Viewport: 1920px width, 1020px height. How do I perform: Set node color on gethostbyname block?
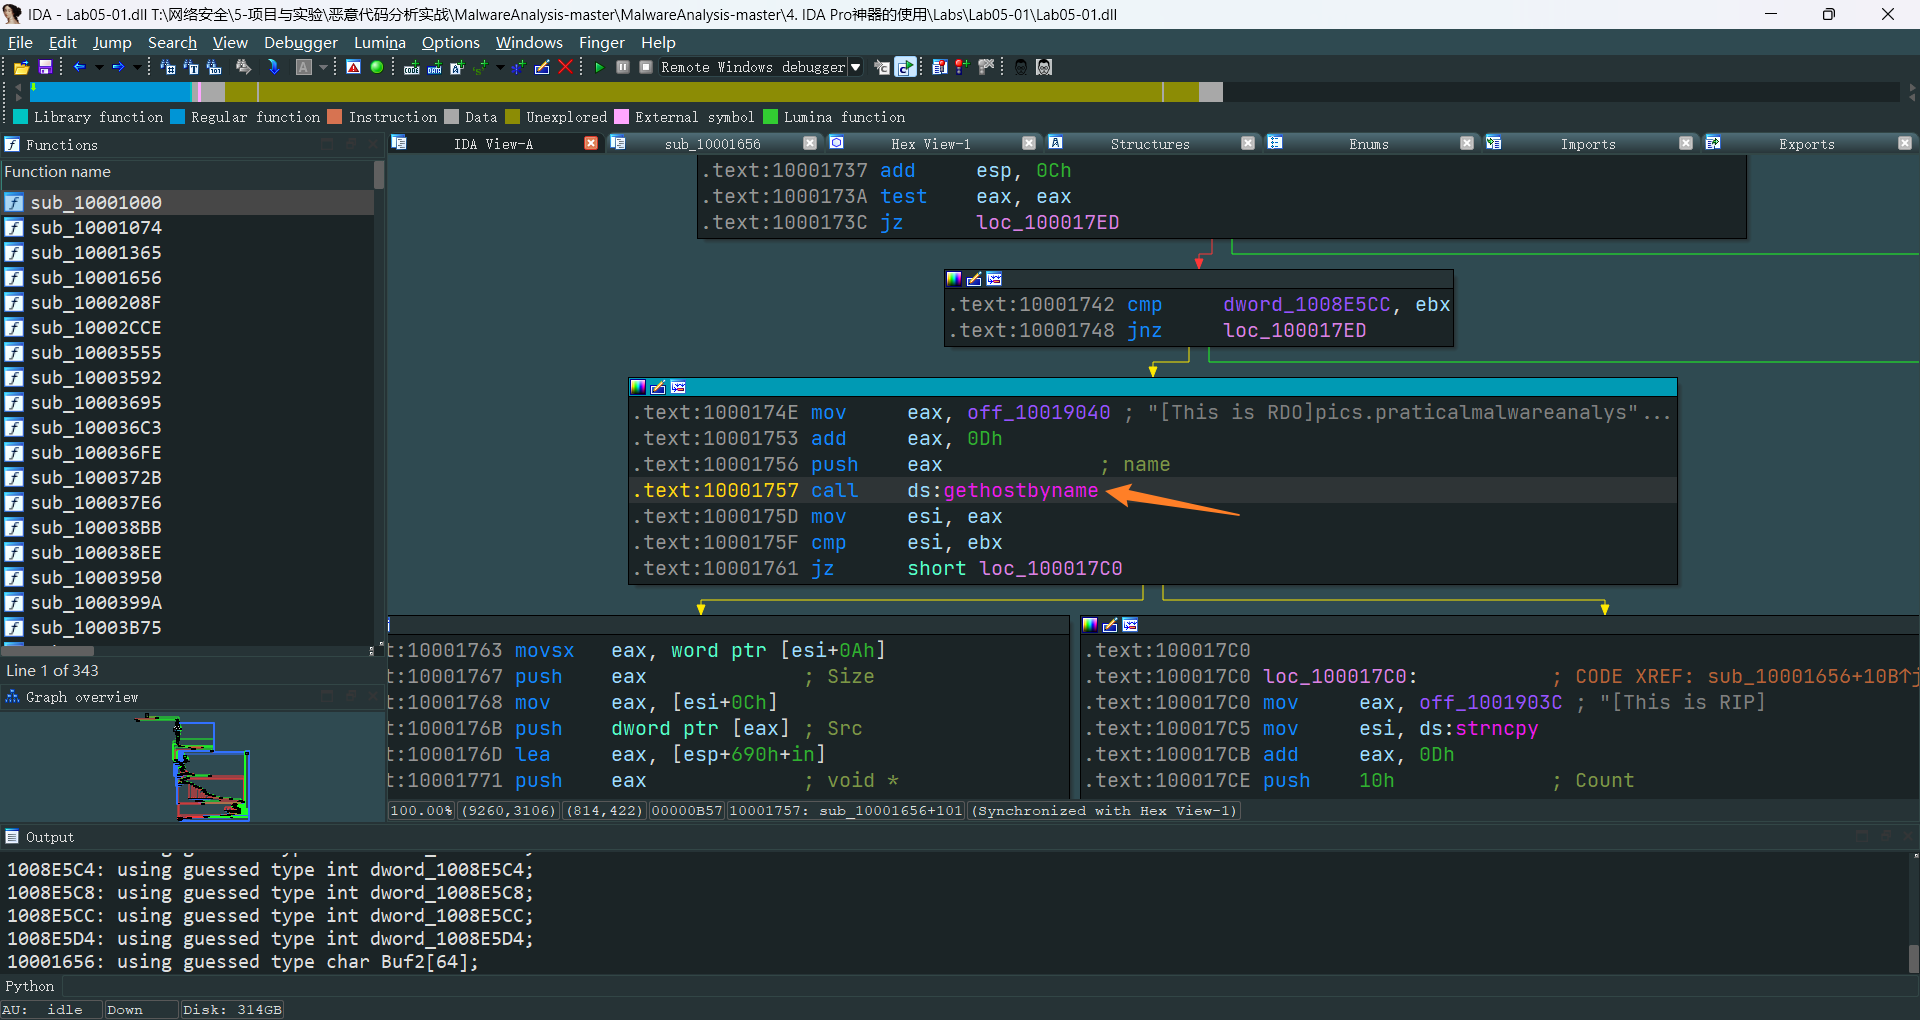pos(638,387)
